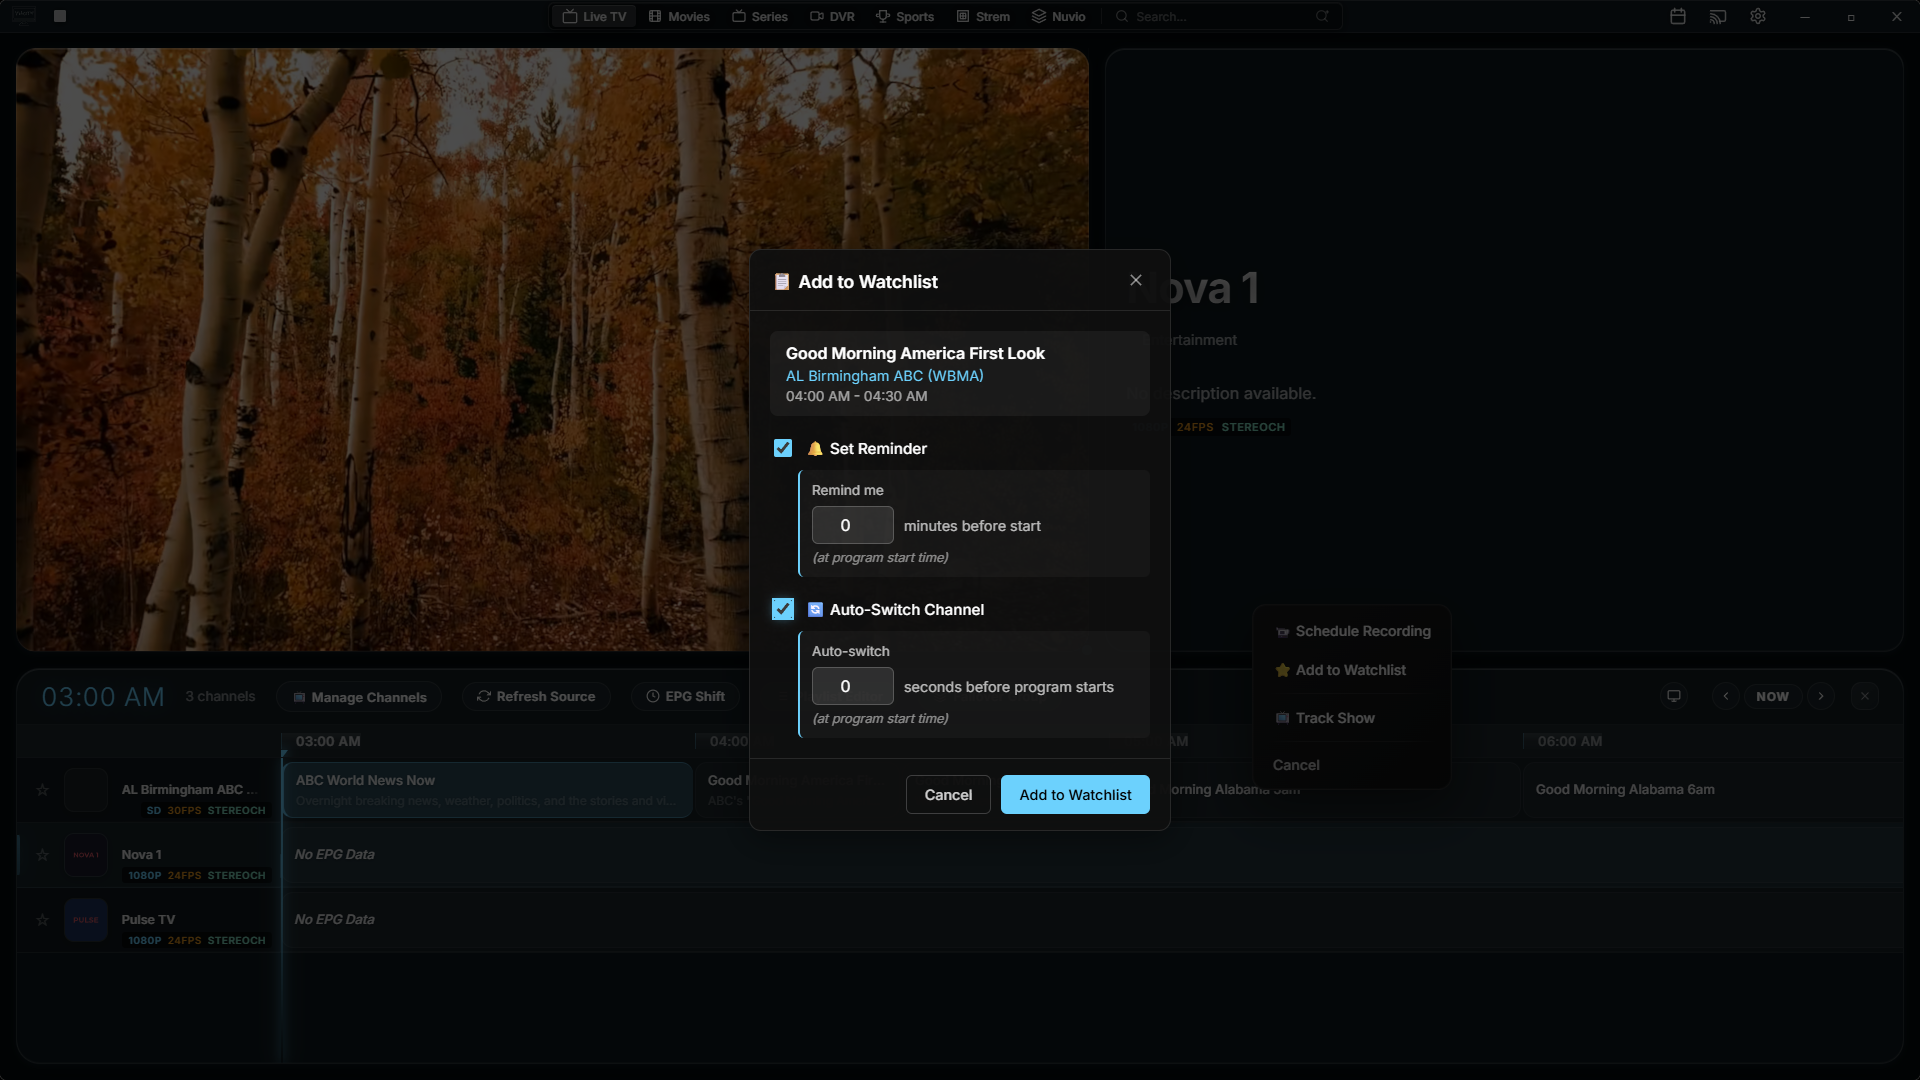The width and height of the screenshot is (1920, 1080).
Task: Open the calendar schedule icon
Action: (x=1678, y=16)
